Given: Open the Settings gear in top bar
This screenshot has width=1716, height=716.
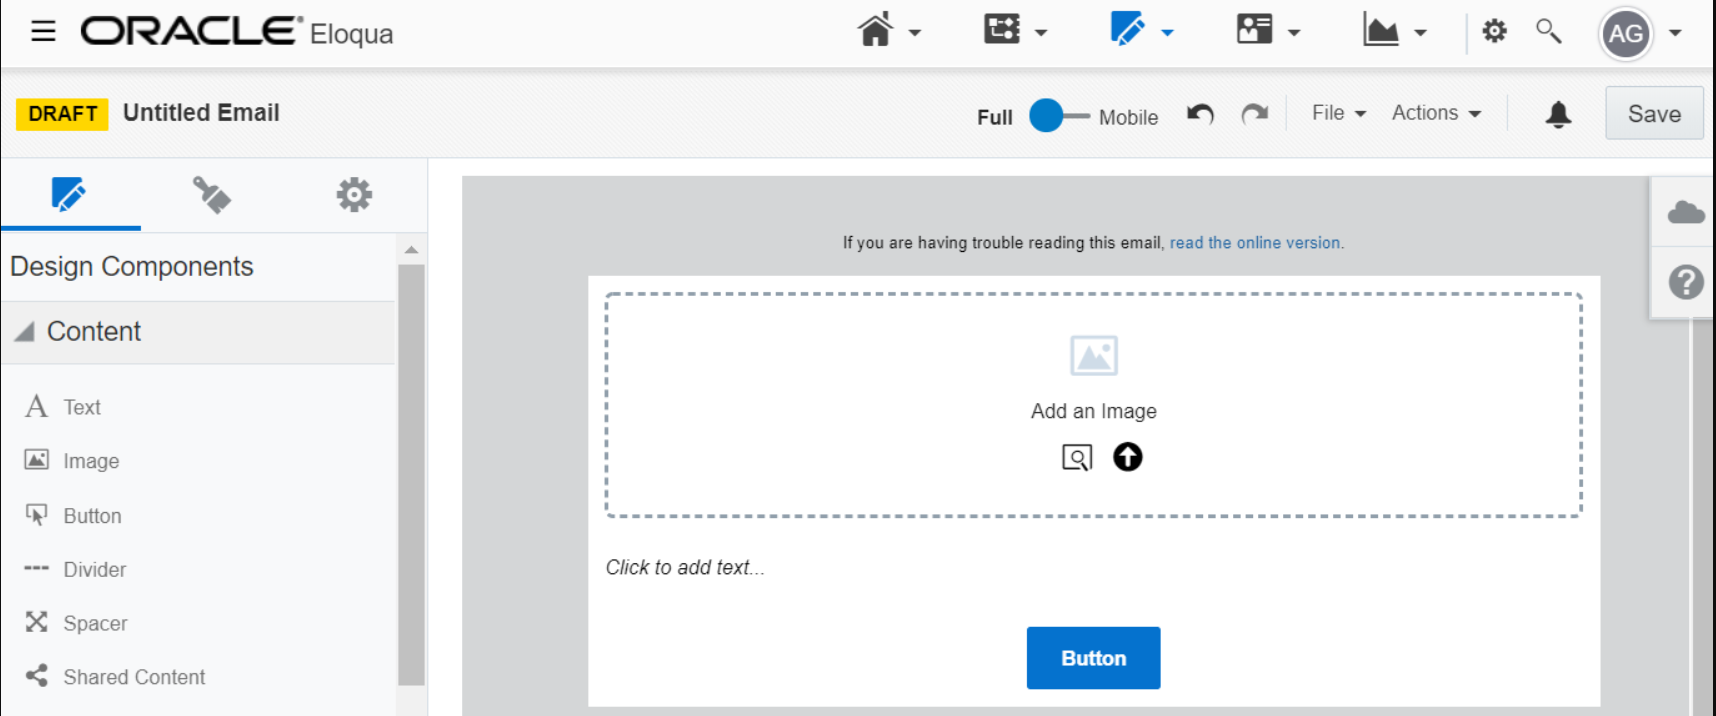Looking at the screenshot, I should [1494, 31].
